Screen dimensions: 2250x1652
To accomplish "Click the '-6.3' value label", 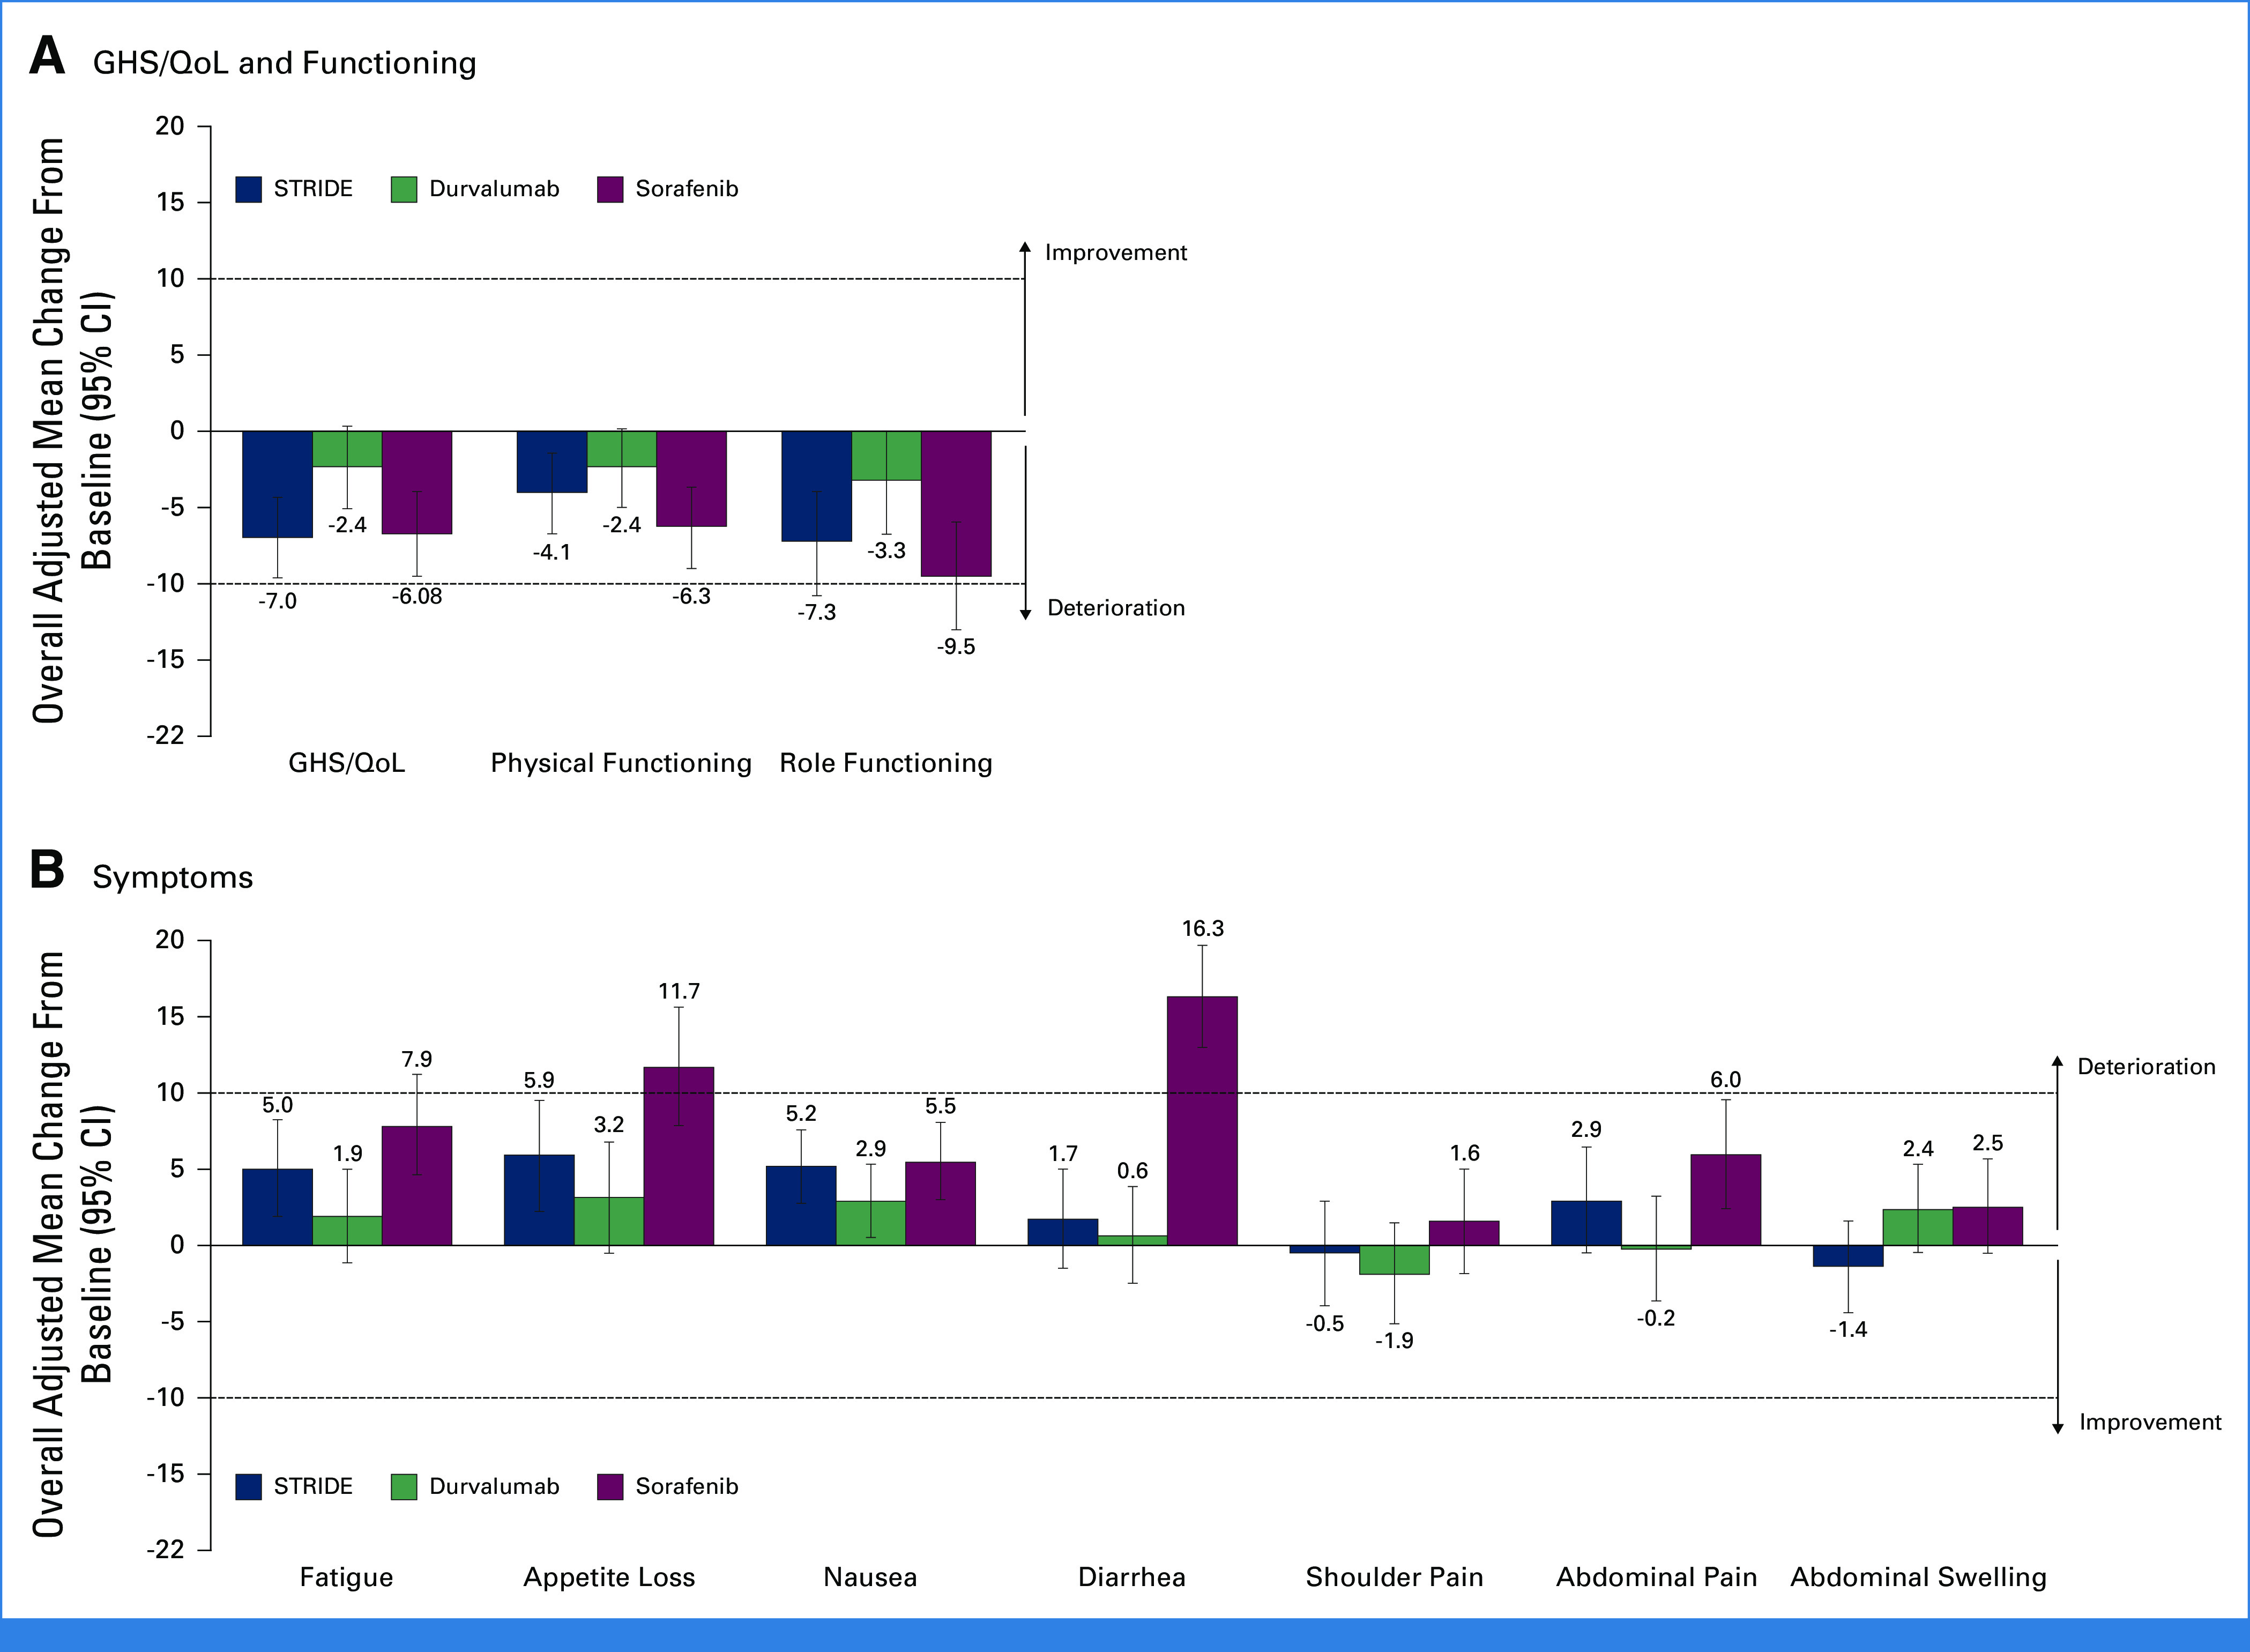I will (691, 596).
